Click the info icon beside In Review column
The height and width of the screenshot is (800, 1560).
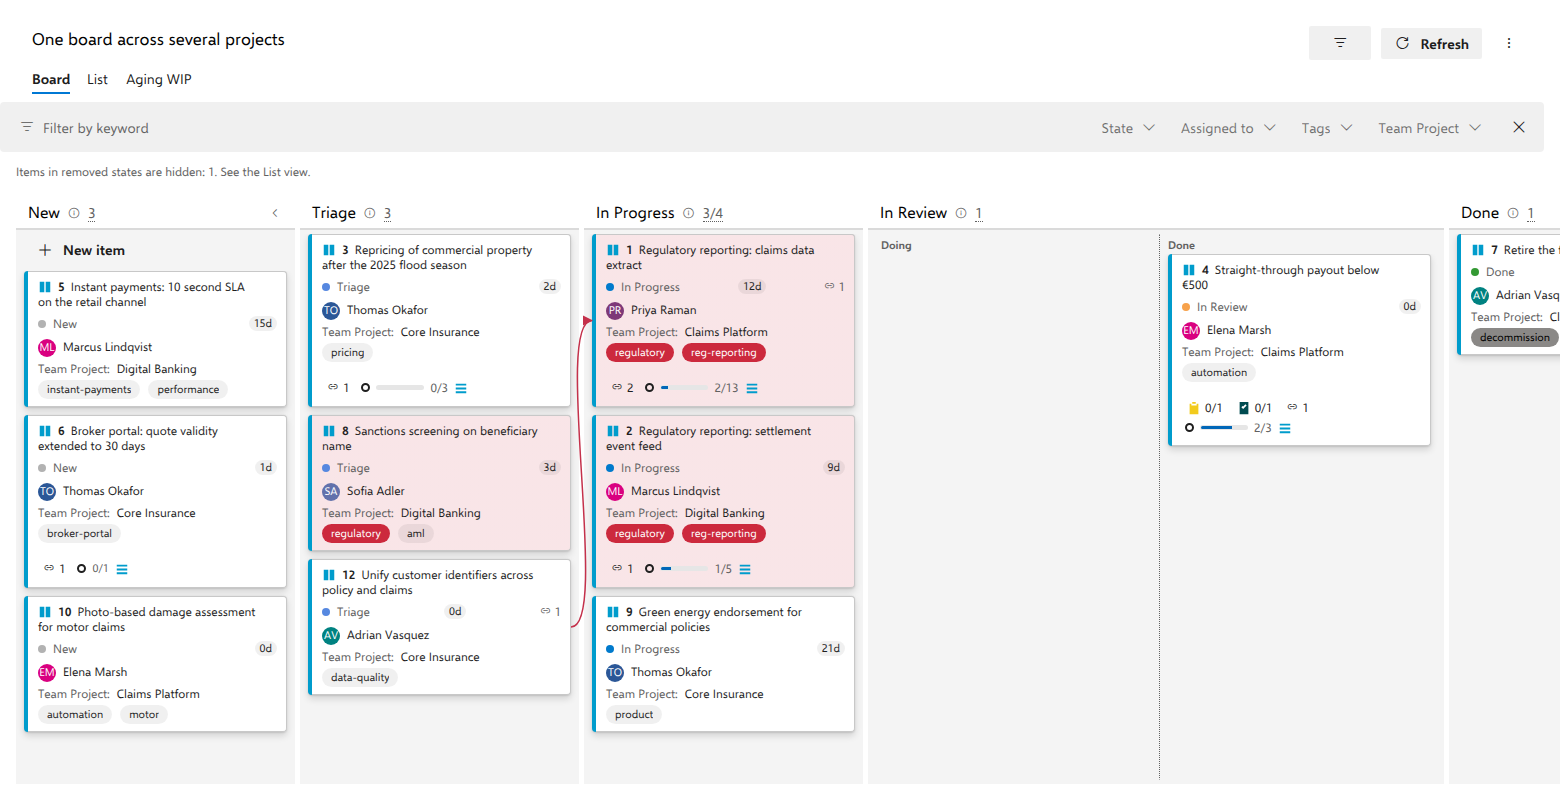(961, 213)
